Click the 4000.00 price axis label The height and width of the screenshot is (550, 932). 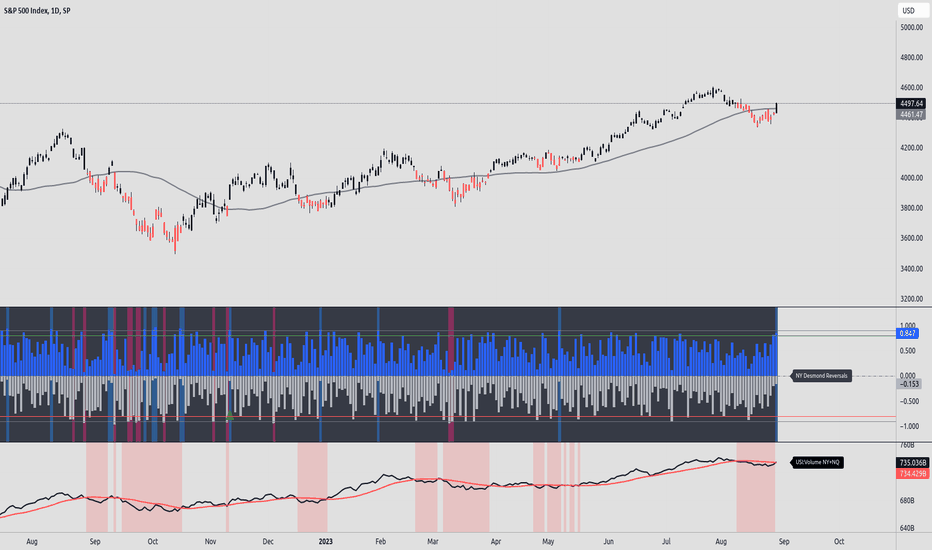(x=912, y=178)
